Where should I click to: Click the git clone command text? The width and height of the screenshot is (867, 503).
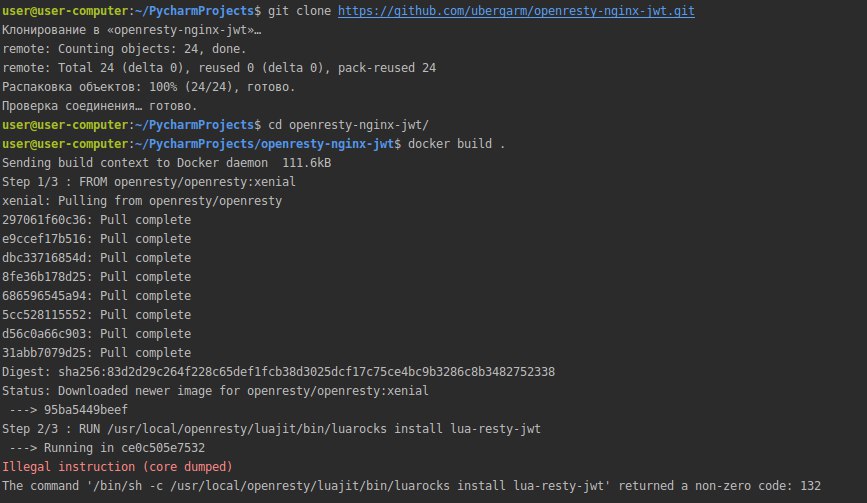pos(481,11)
